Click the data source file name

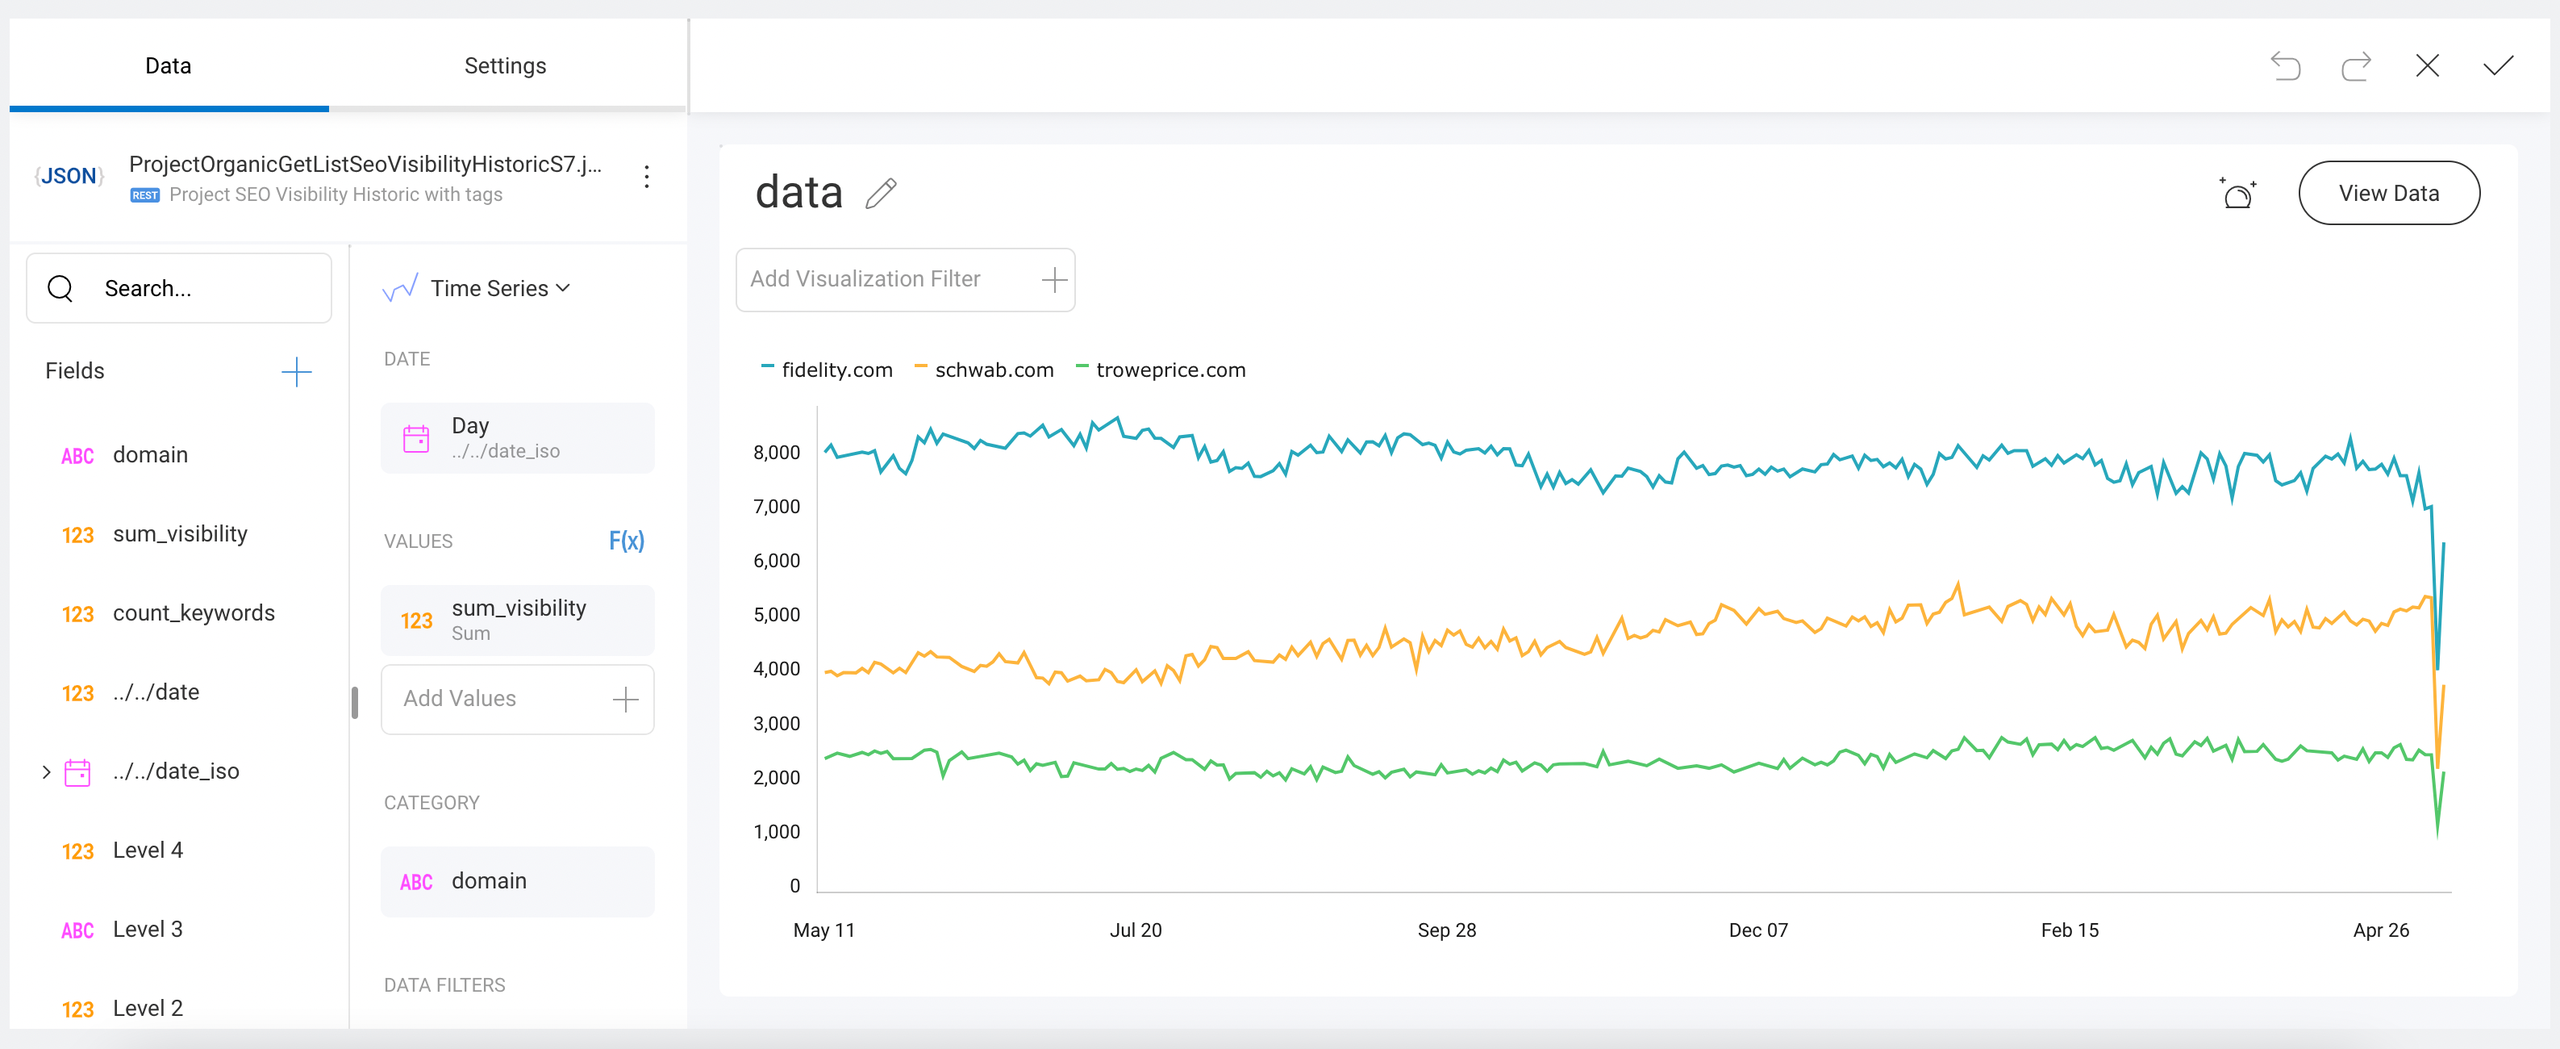[365, 164]
